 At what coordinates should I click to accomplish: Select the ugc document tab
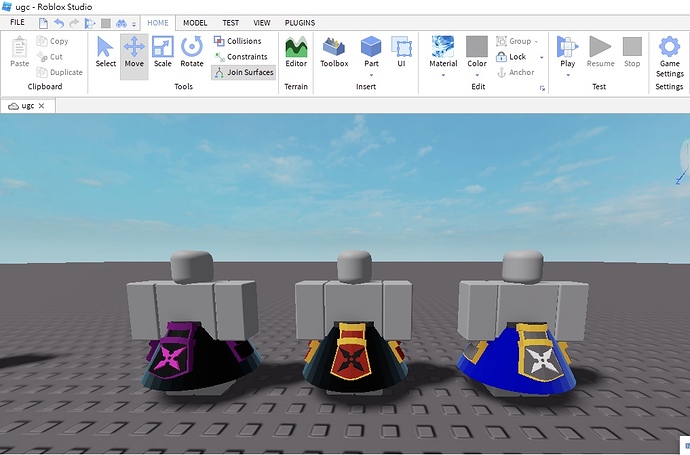click(28, 106)
